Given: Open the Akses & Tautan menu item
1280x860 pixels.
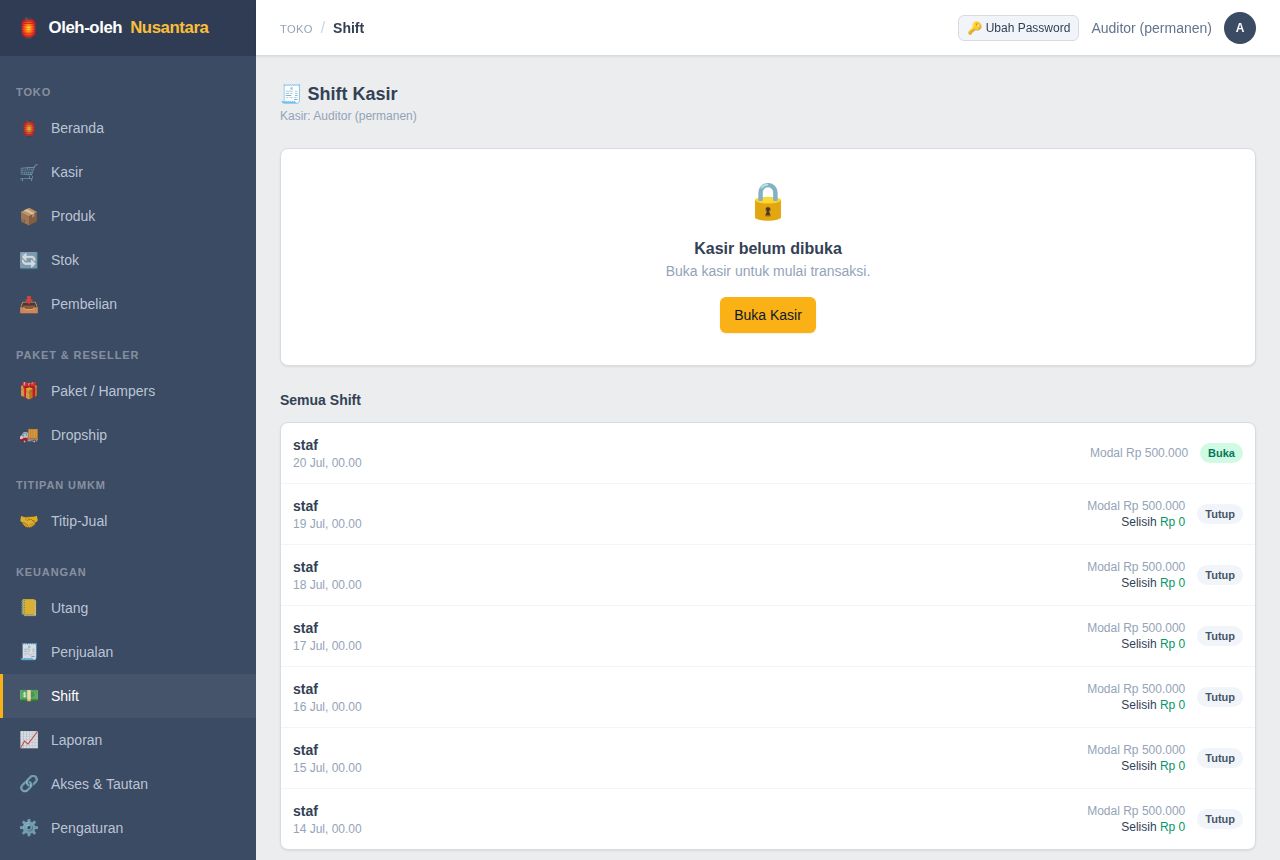Looking at the screenshot, I should pyautogui.click(x=128, y=784).
